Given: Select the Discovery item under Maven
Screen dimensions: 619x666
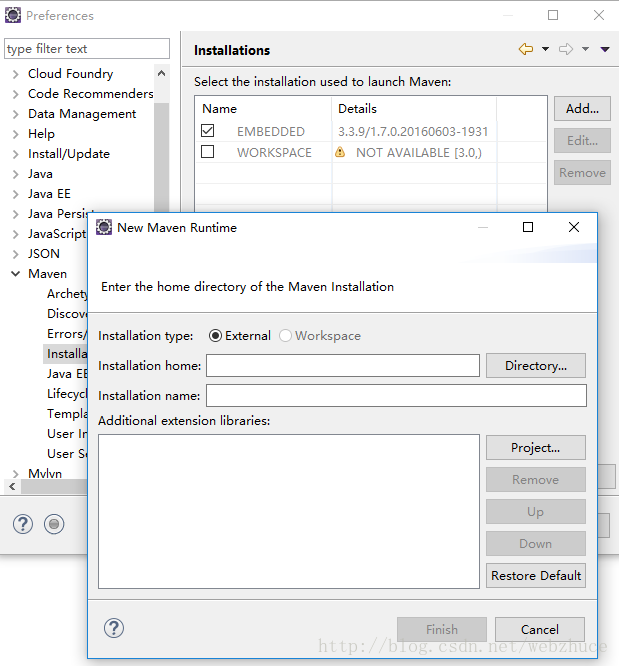Looking at the screenshot, I should click(x=67, y=314).
